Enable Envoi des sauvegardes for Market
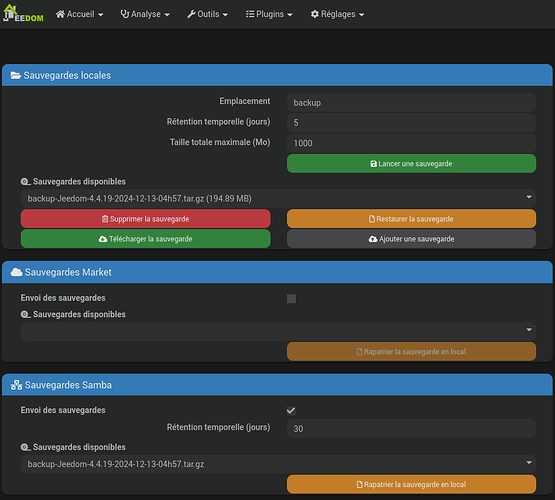This screenshot has width=555, height=500. [x=291, y=299]
